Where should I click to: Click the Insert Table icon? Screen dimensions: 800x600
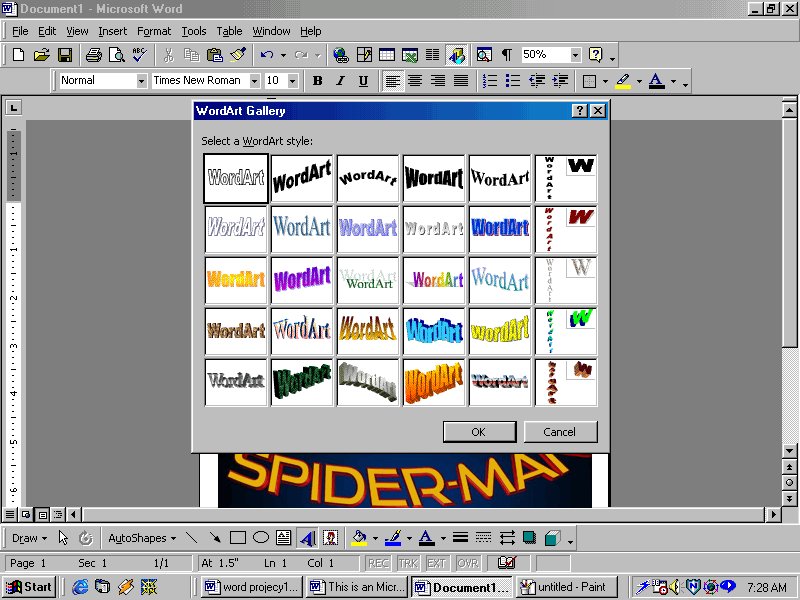[387, 55]
